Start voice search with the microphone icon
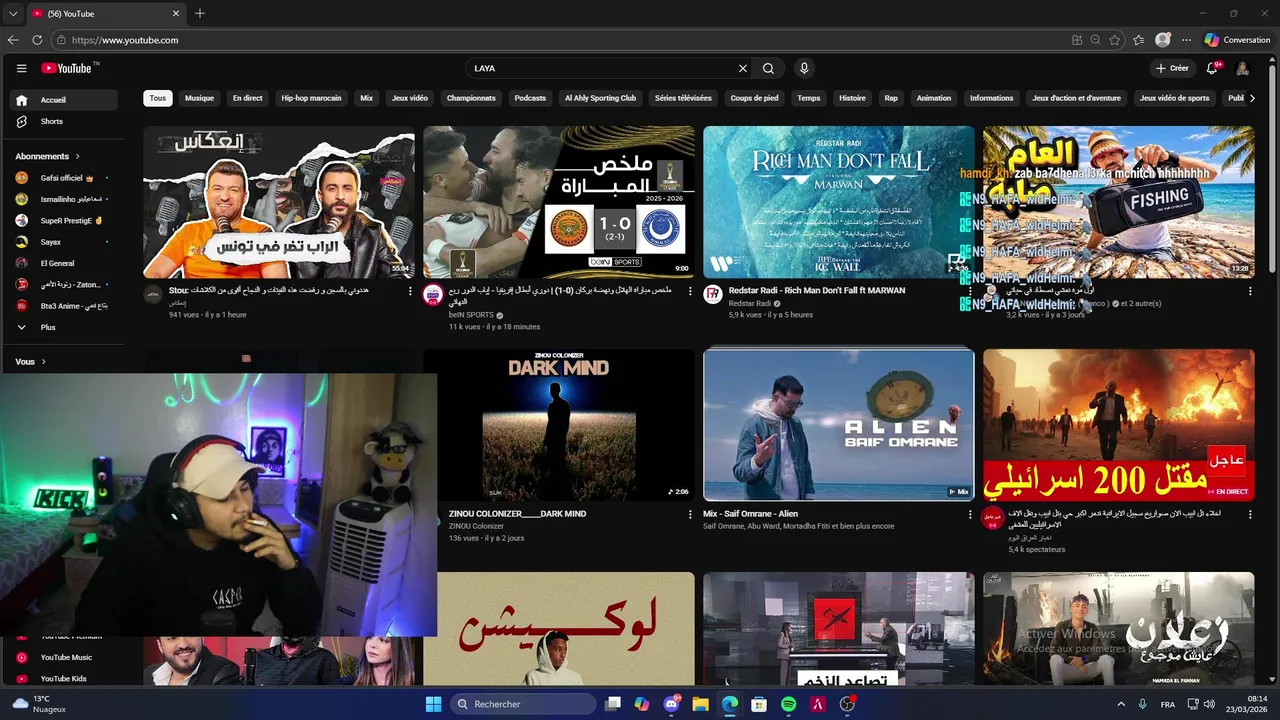 click(804, 68)
